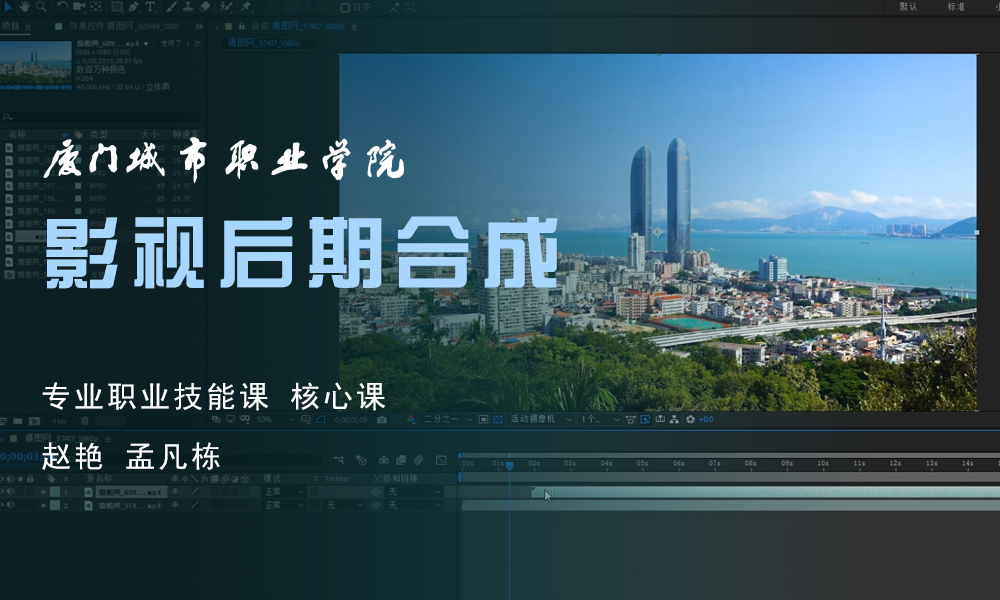Enable frame blending for the timeline
Screen dimensions: 1000x600
pos(401,460)
